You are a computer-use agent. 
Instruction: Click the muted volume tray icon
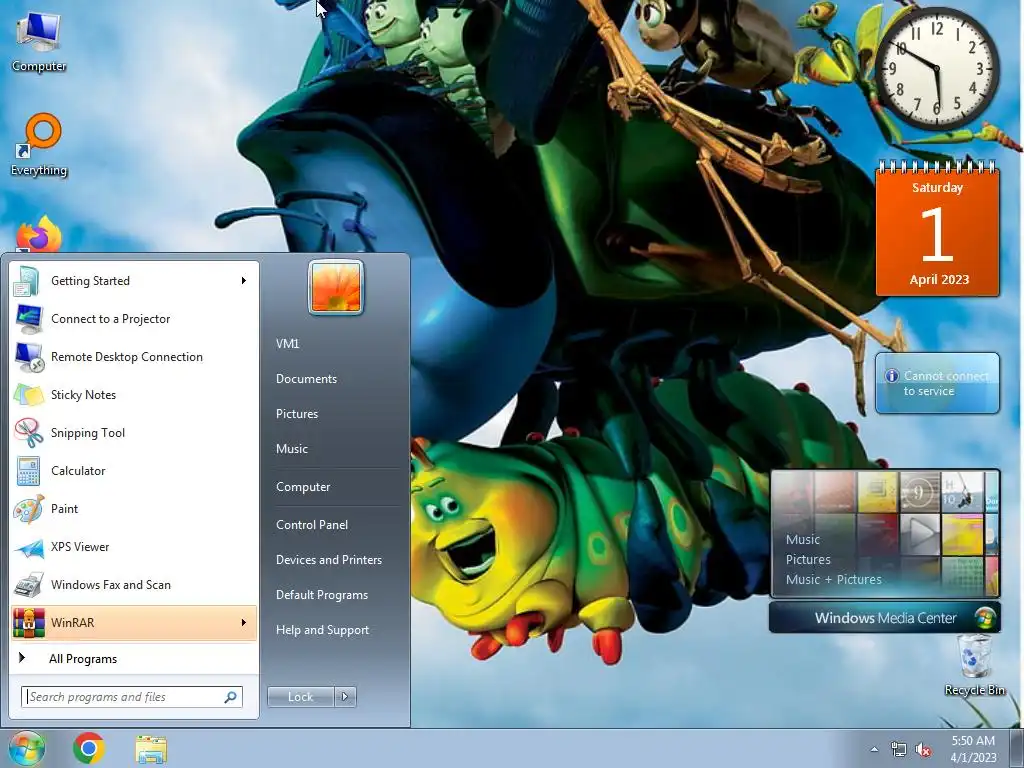pyautogui.click(x=923, y=750)
